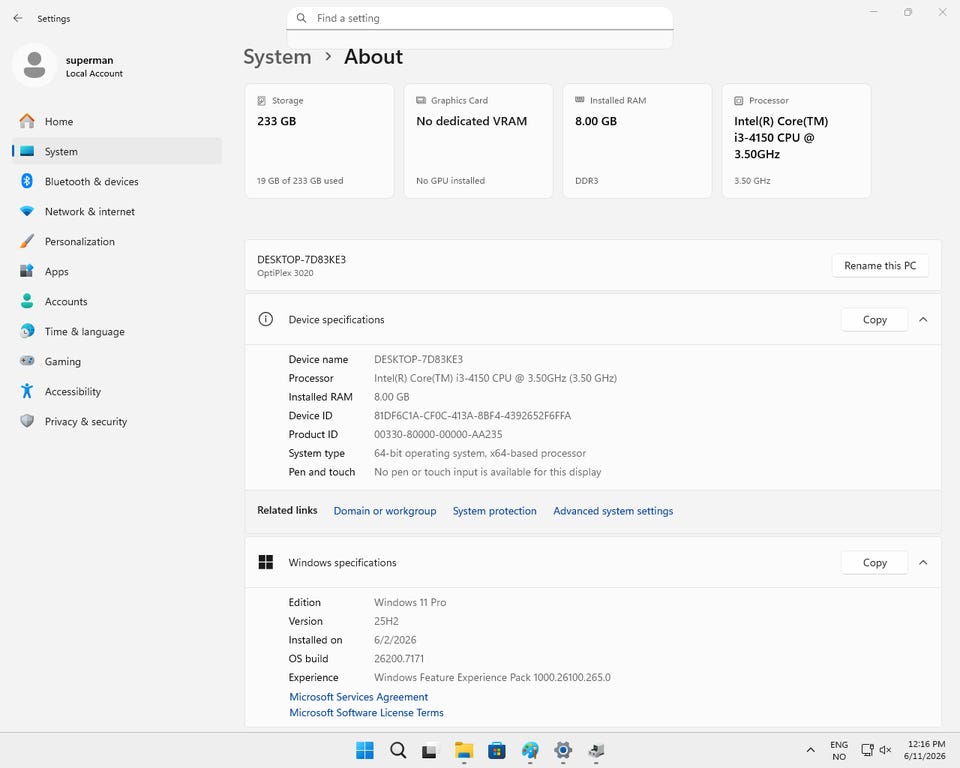Image resolution: width=960 pixels, height=768 pixels.
Task: Click the Apps icon in sidebar
Action: [x=27, y=271]
